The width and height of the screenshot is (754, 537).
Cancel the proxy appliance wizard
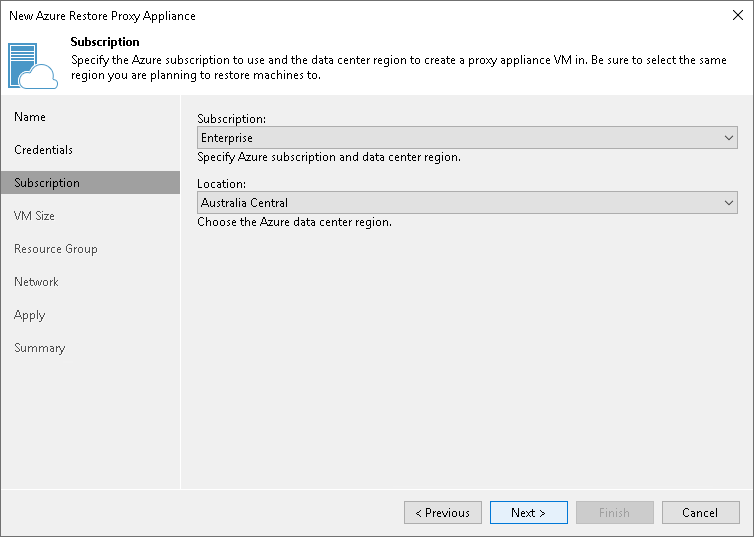pos(700,512)
